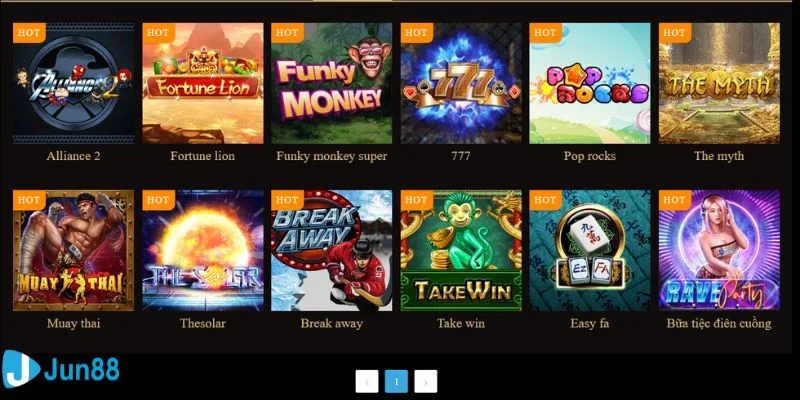This screenshot has width=800, height=400.
Task: Go to the next page arrow
Action: [426, 381]
